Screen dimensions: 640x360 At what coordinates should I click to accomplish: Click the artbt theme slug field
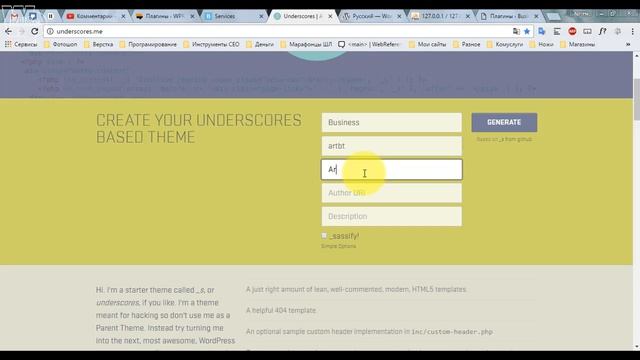(x=391, y=146)
